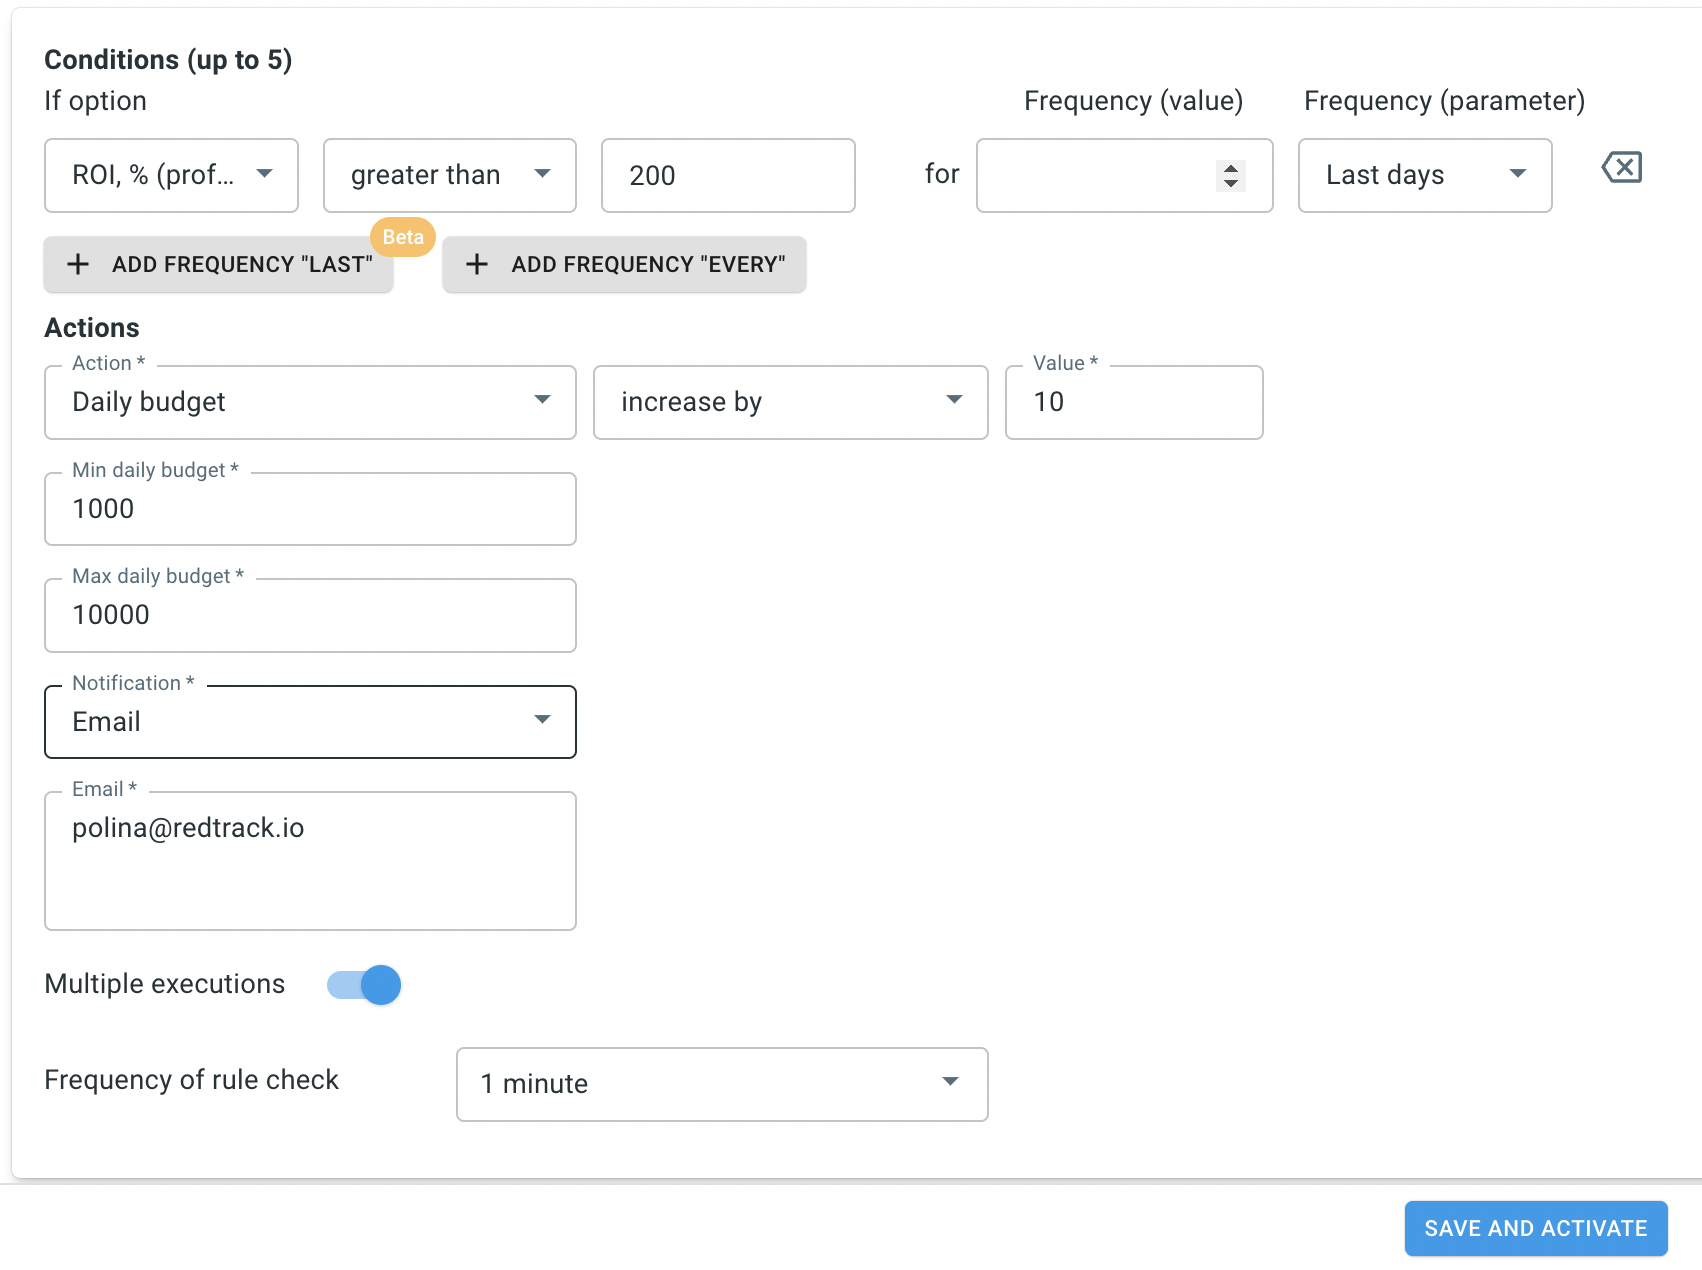The width and height of the screenshot is (1702, 1270).
Task: Expand the "increase by" dropdown
Action: tap(790, 402)
